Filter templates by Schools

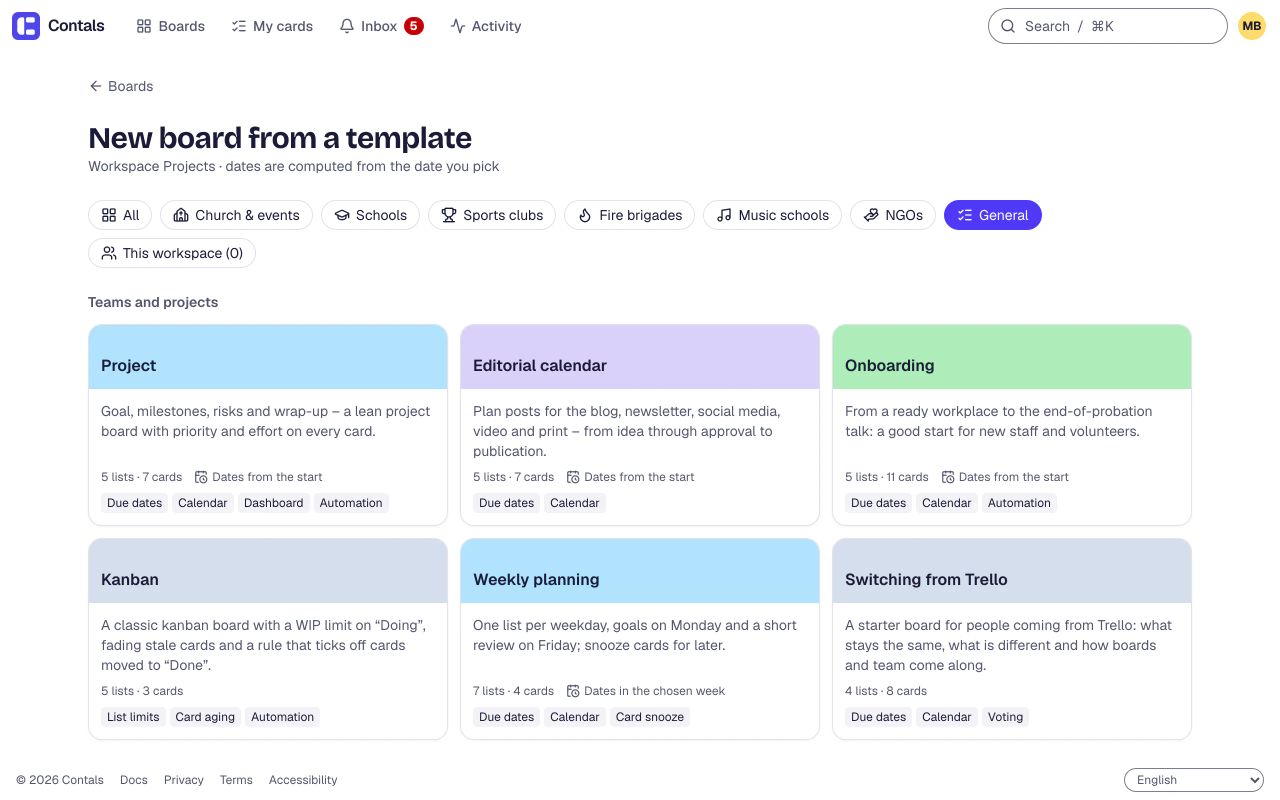(x=370, y=215)
